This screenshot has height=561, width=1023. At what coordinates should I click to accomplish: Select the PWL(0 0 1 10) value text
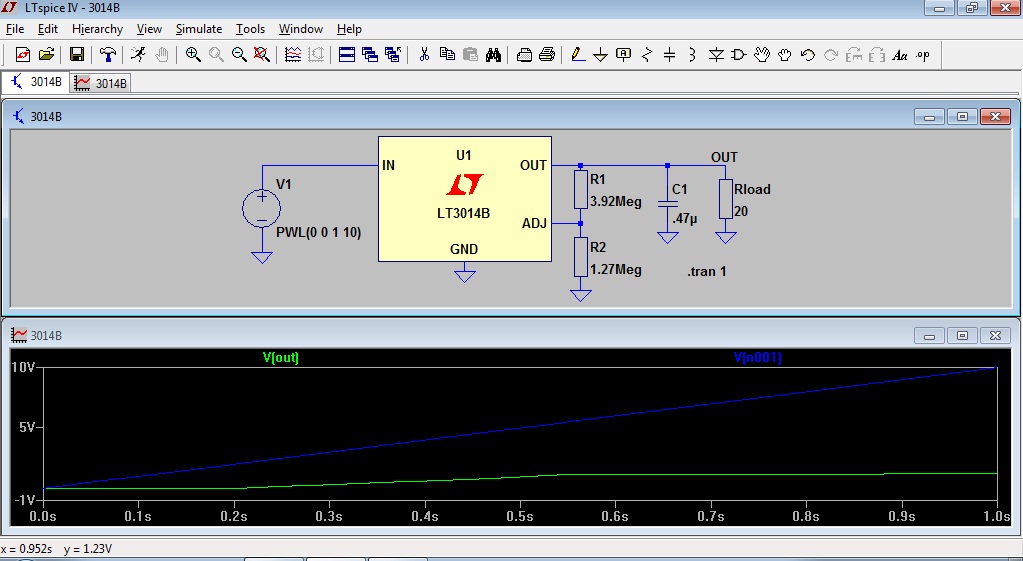(318, 232)
